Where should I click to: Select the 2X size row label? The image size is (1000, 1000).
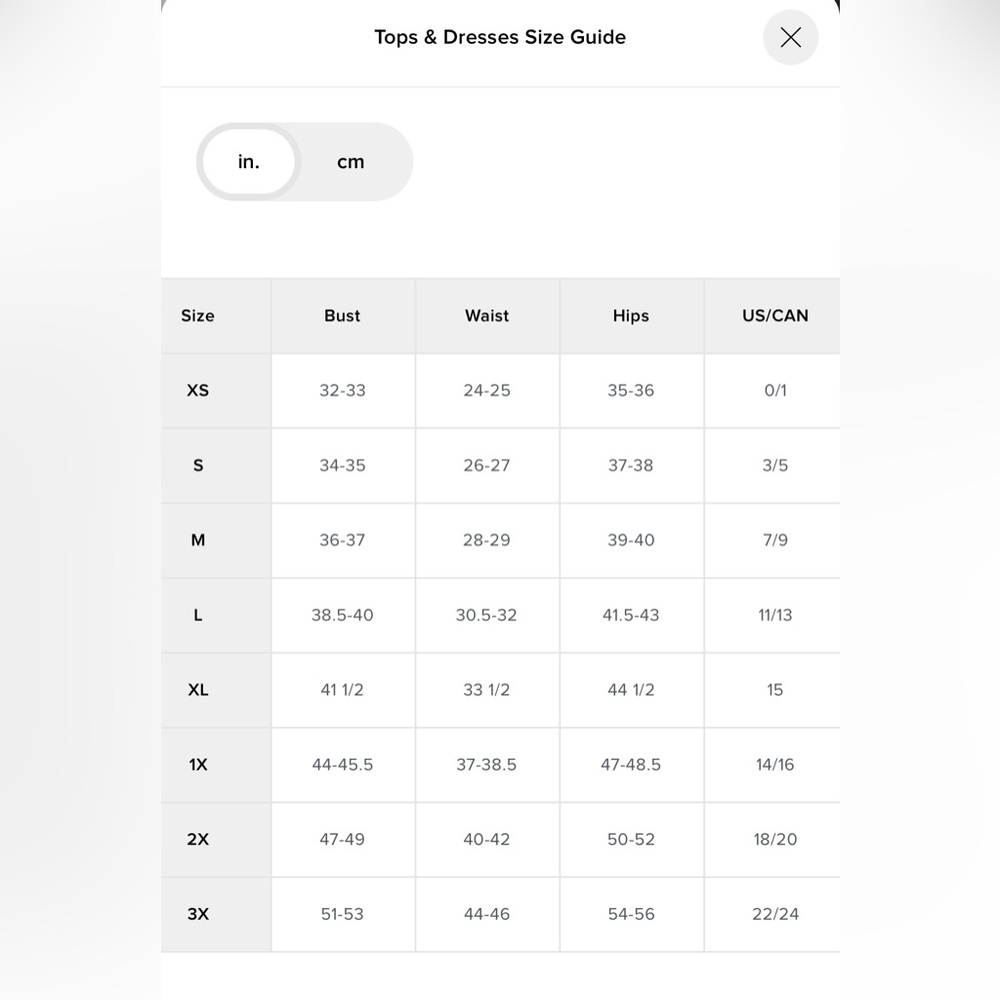[x=198, y=839]
